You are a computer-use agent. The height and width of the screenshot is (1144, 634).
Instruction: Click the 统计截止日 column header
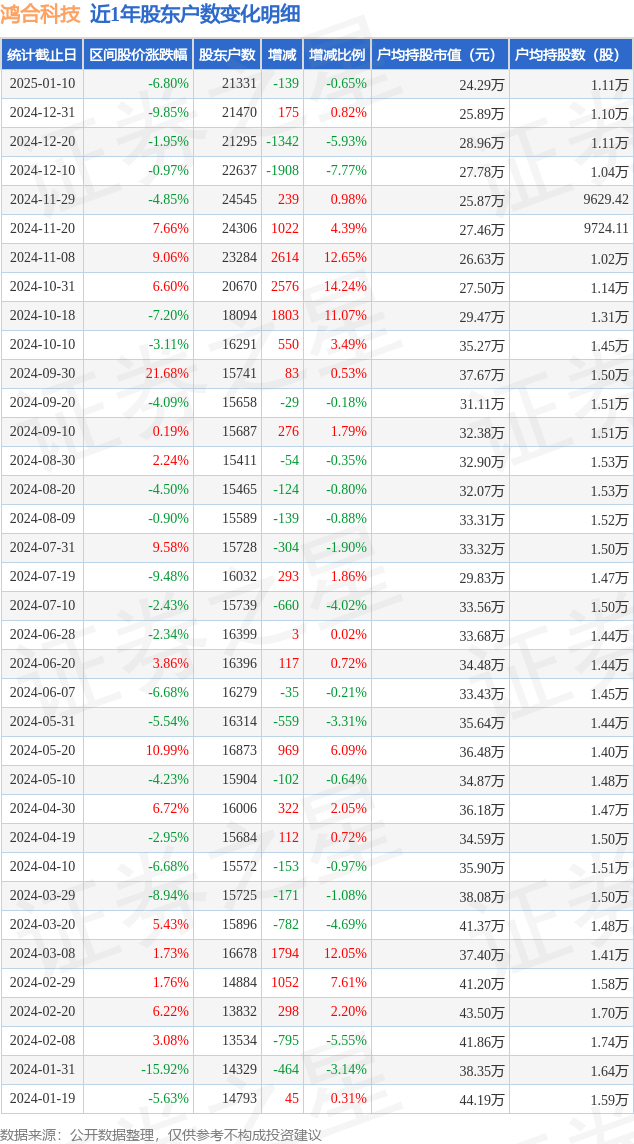pos(42,55)
